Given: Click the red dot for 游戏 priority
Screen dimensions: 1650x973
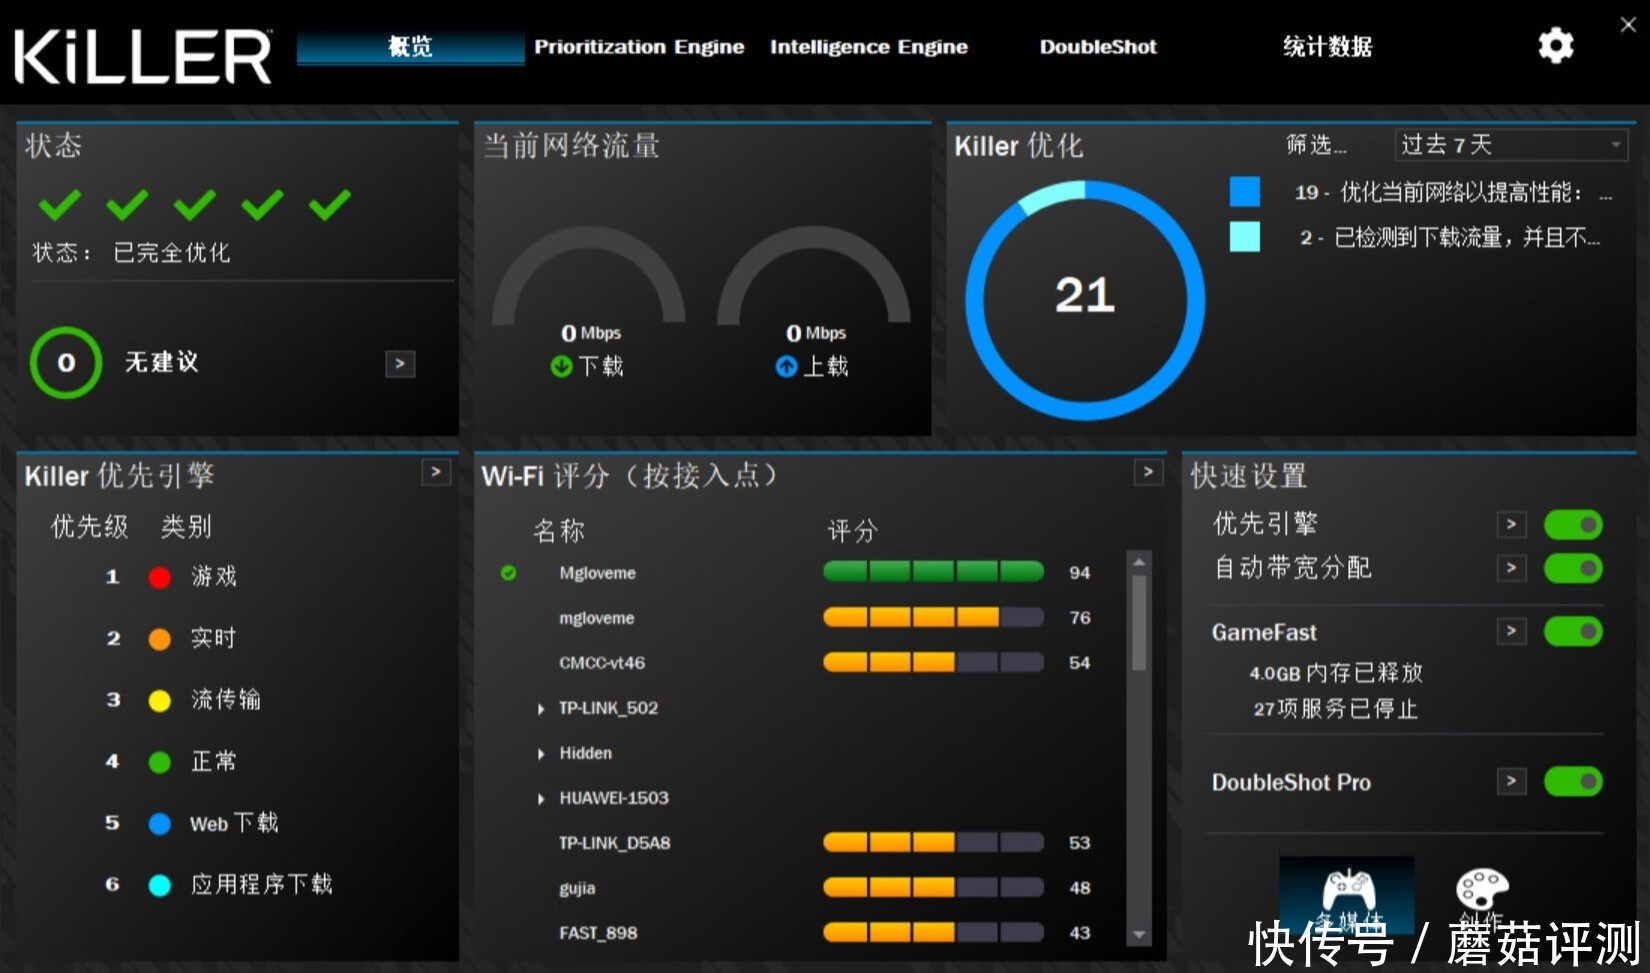Looking at the screenshot, I should pyautogui.click(x=159, y=578).
